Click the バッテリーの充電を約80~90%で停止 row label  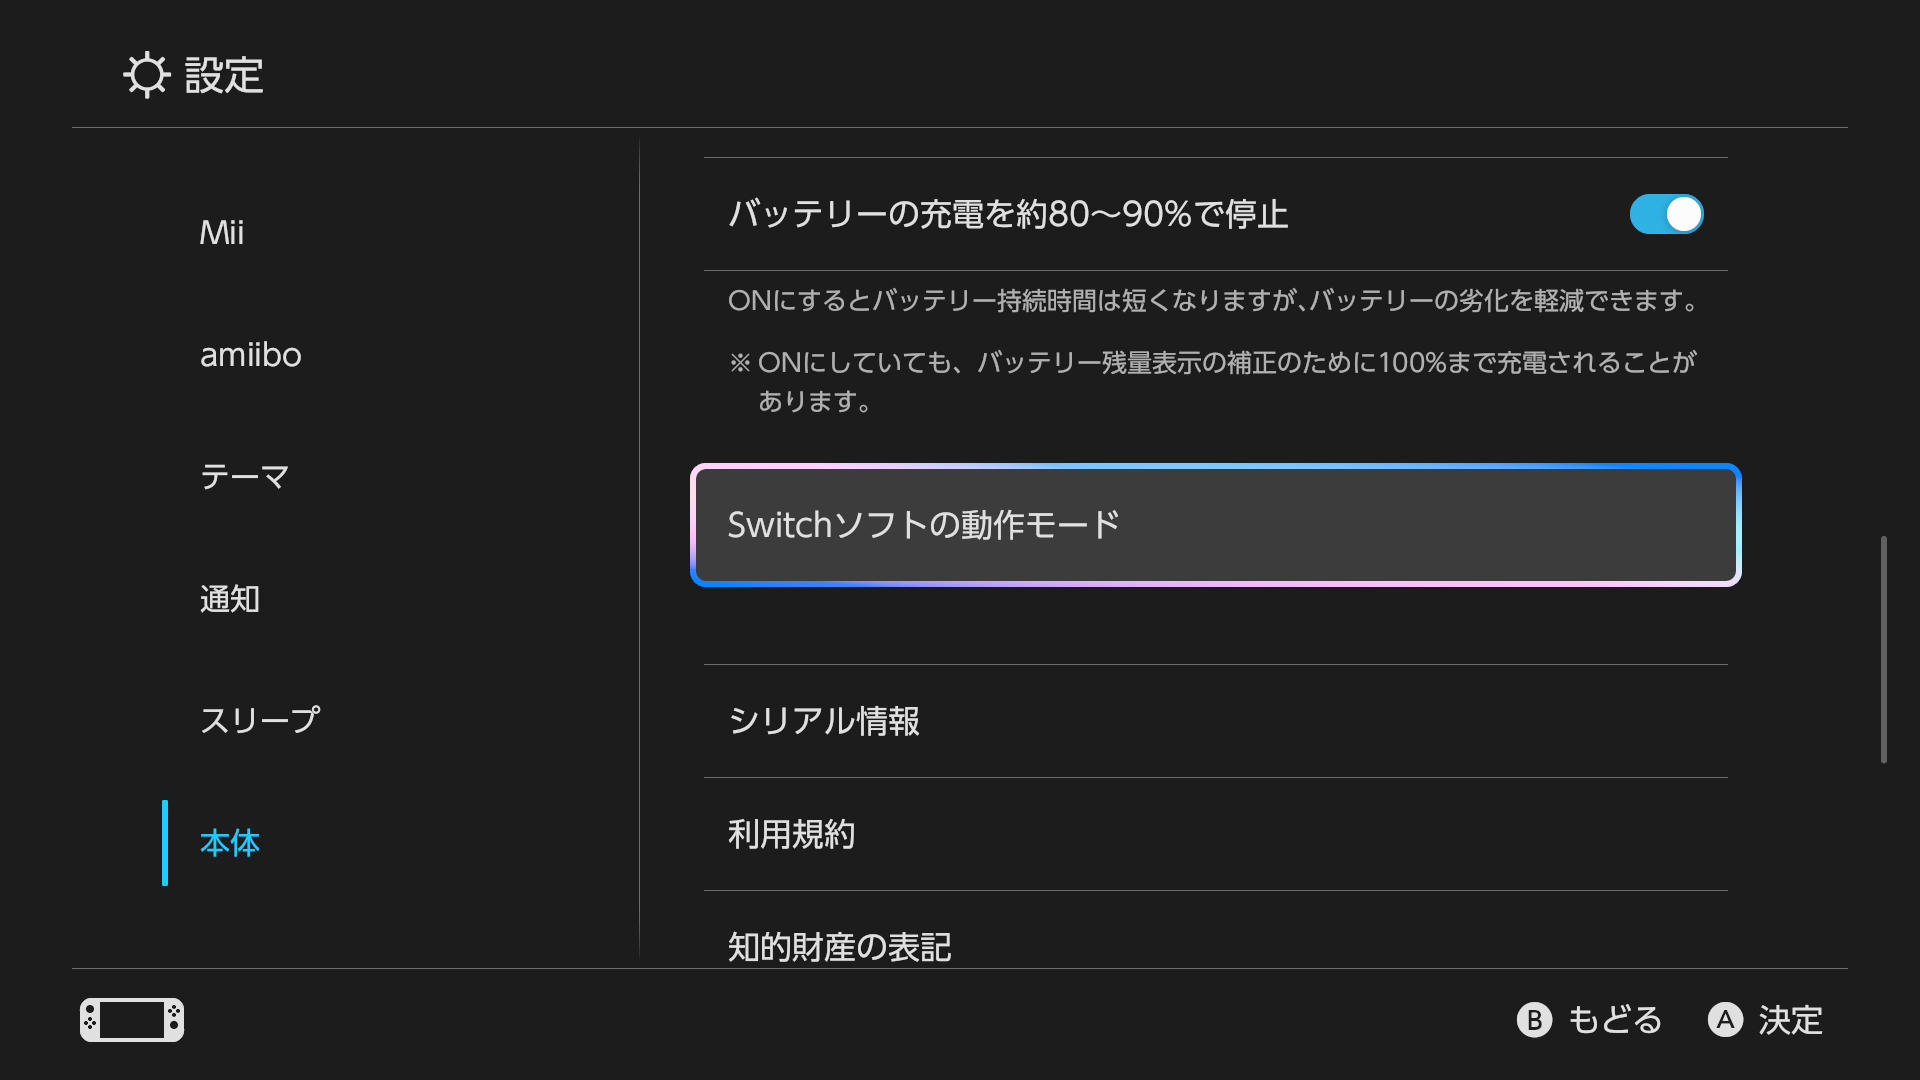(x=1008, y=214)
